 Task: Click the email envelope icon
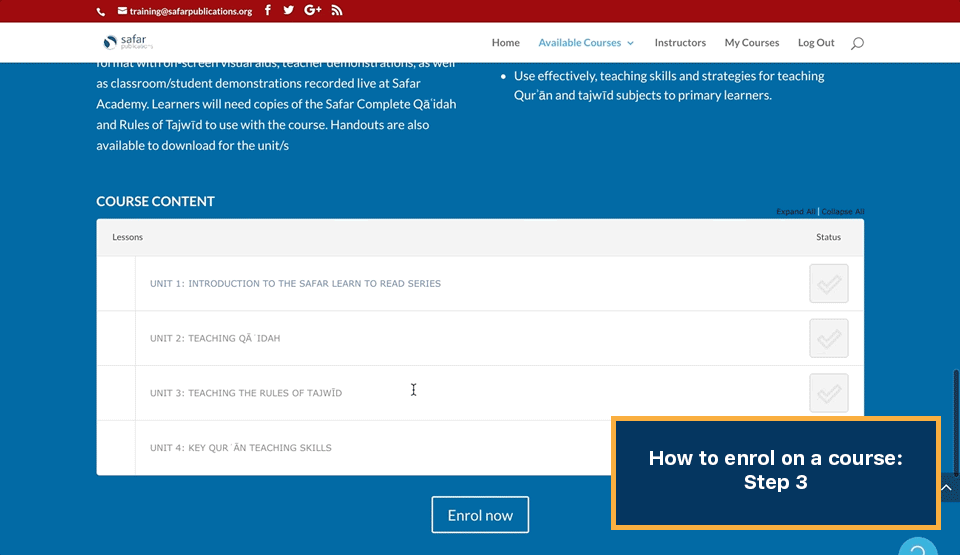click(122, 10)
